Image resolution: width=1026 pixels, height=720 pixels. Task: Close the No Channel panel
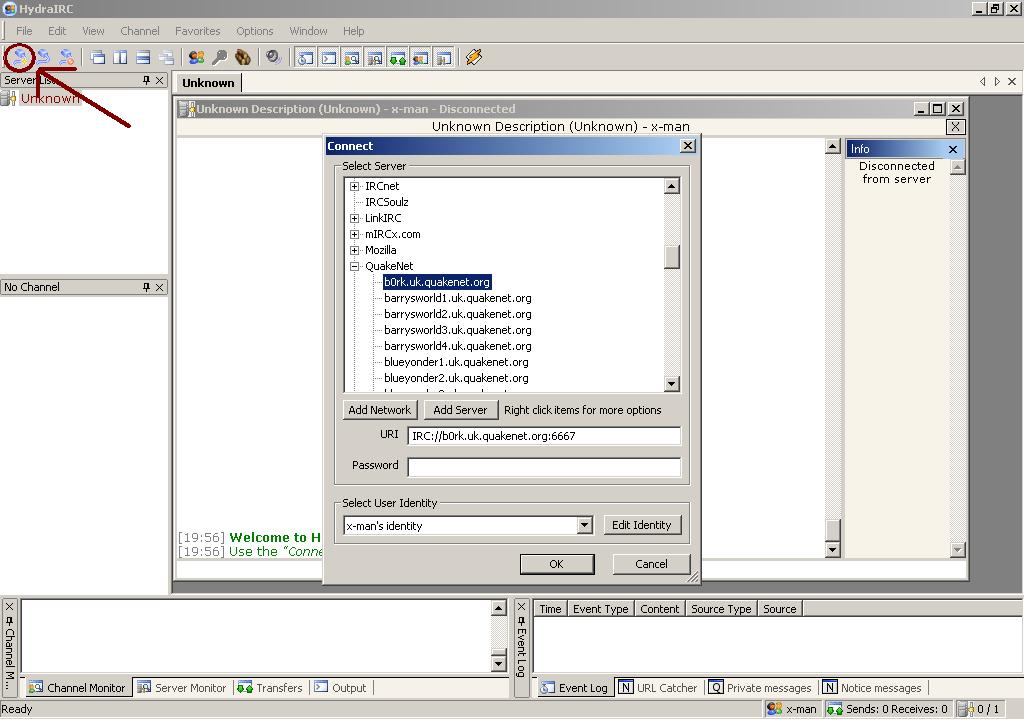point(160,287)
